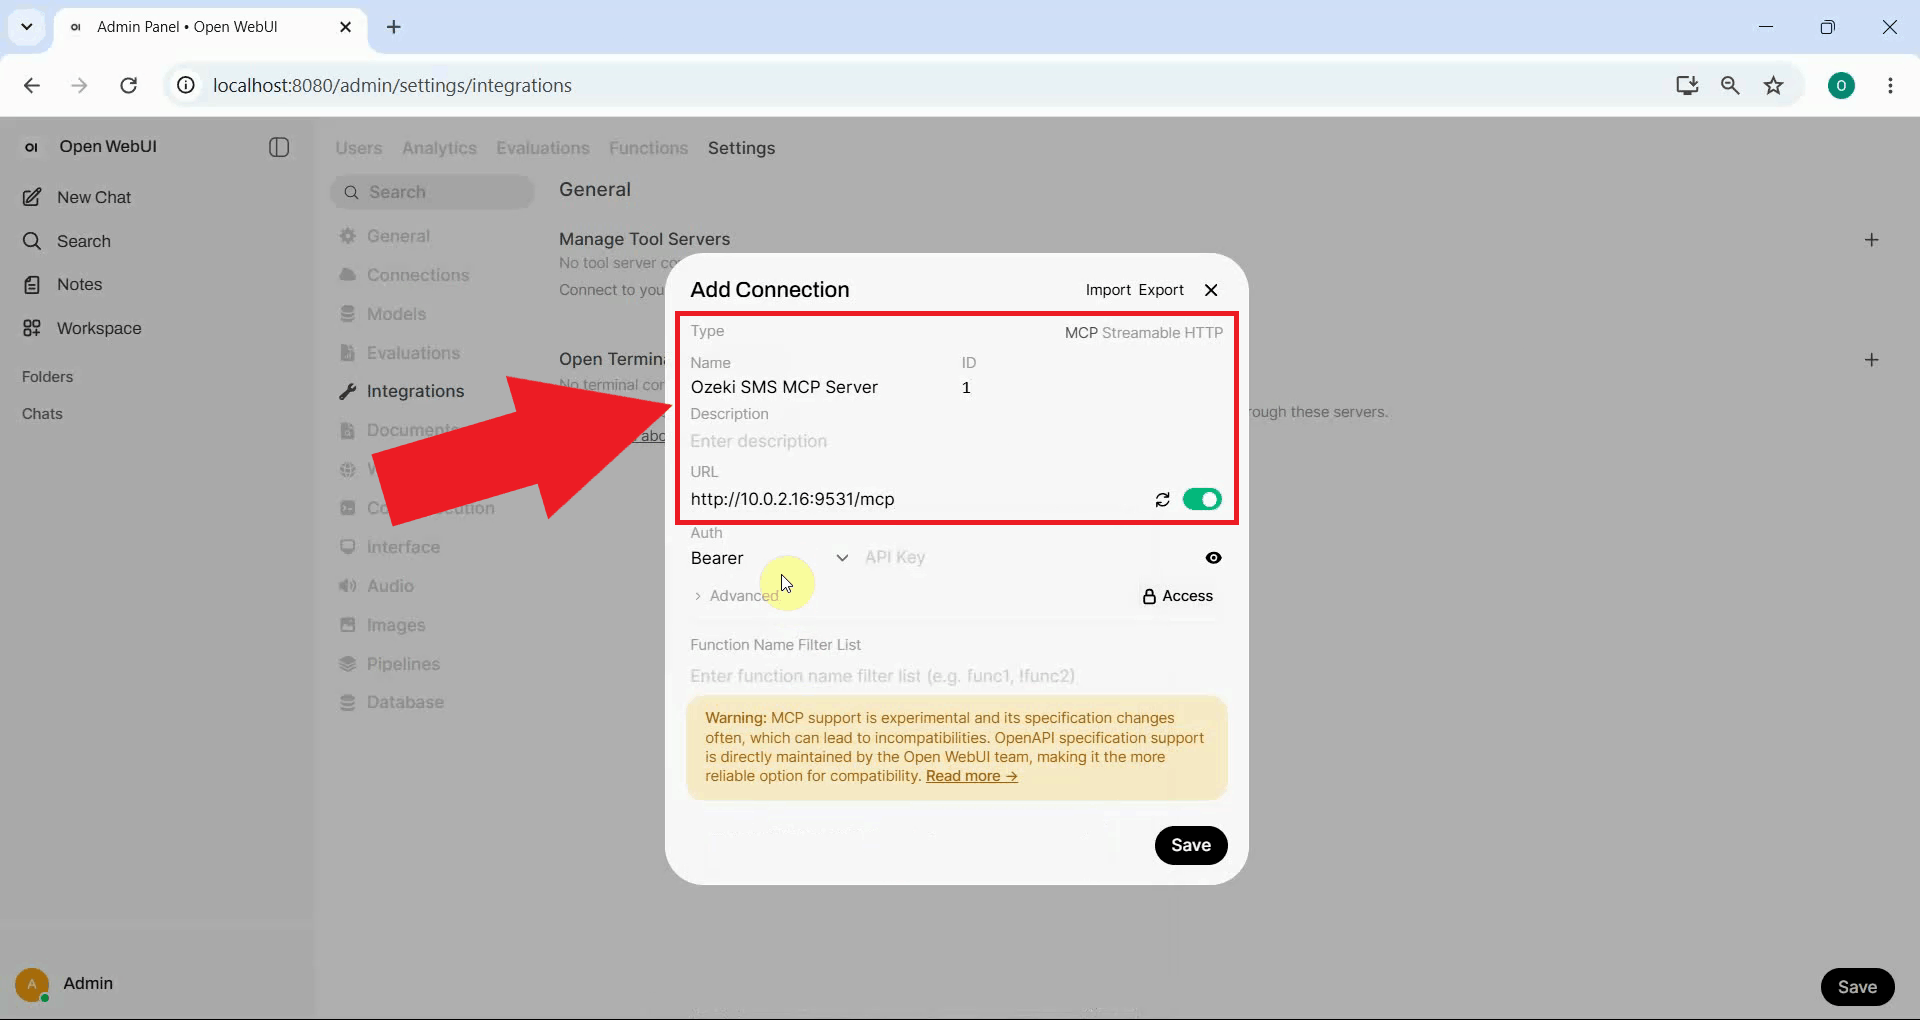
Task: Open Database settings section
Action: point(392,702)
